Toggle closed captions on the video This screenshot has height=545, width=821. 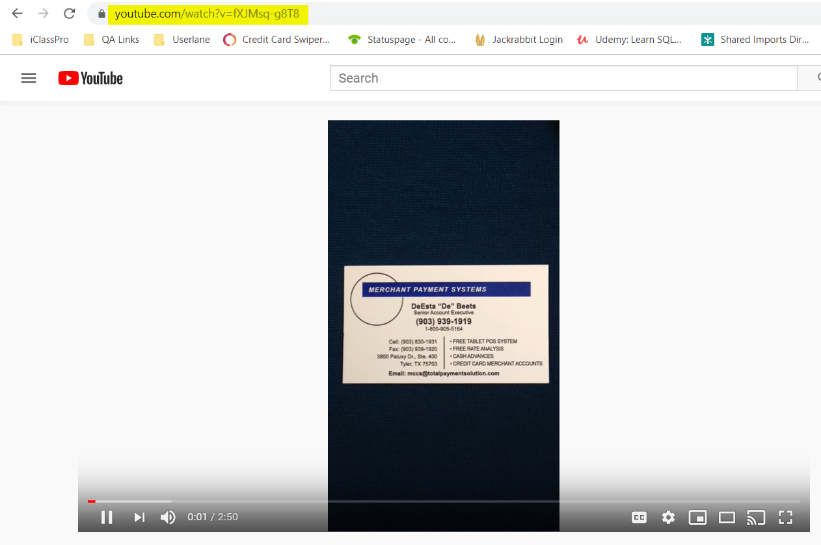pos(639,518)
